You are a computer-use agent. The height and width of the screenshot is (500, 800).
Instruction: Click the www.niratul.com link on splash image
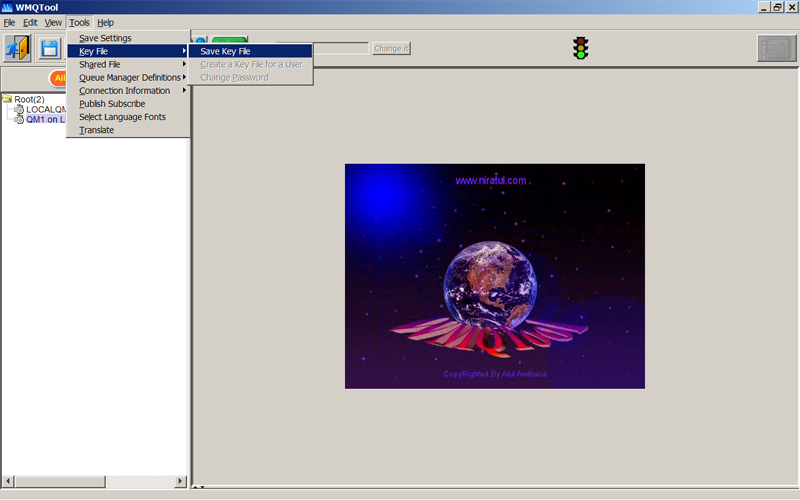pyautogui.click(x=491, y=180)
